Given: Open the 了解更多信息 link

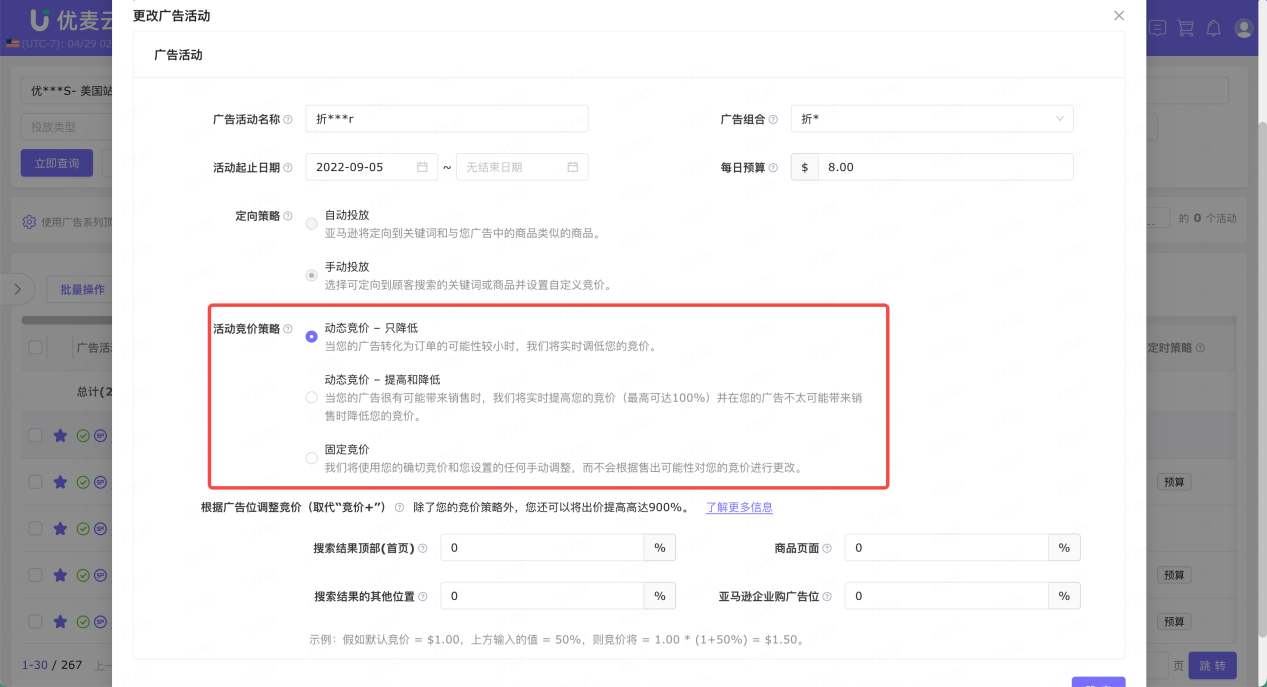Looking at the screenshot, I should coord(739,507).
